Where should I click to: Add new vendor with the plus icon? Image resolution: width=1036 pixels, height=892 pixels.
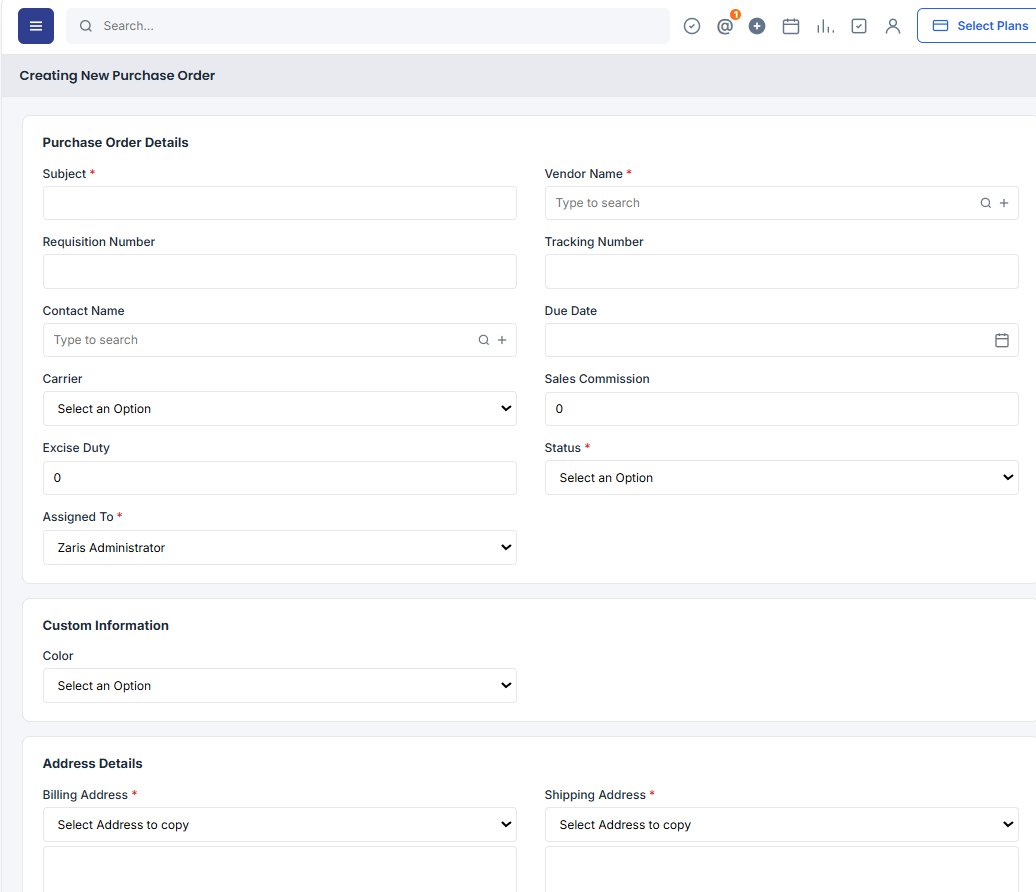coord(1004,203)
